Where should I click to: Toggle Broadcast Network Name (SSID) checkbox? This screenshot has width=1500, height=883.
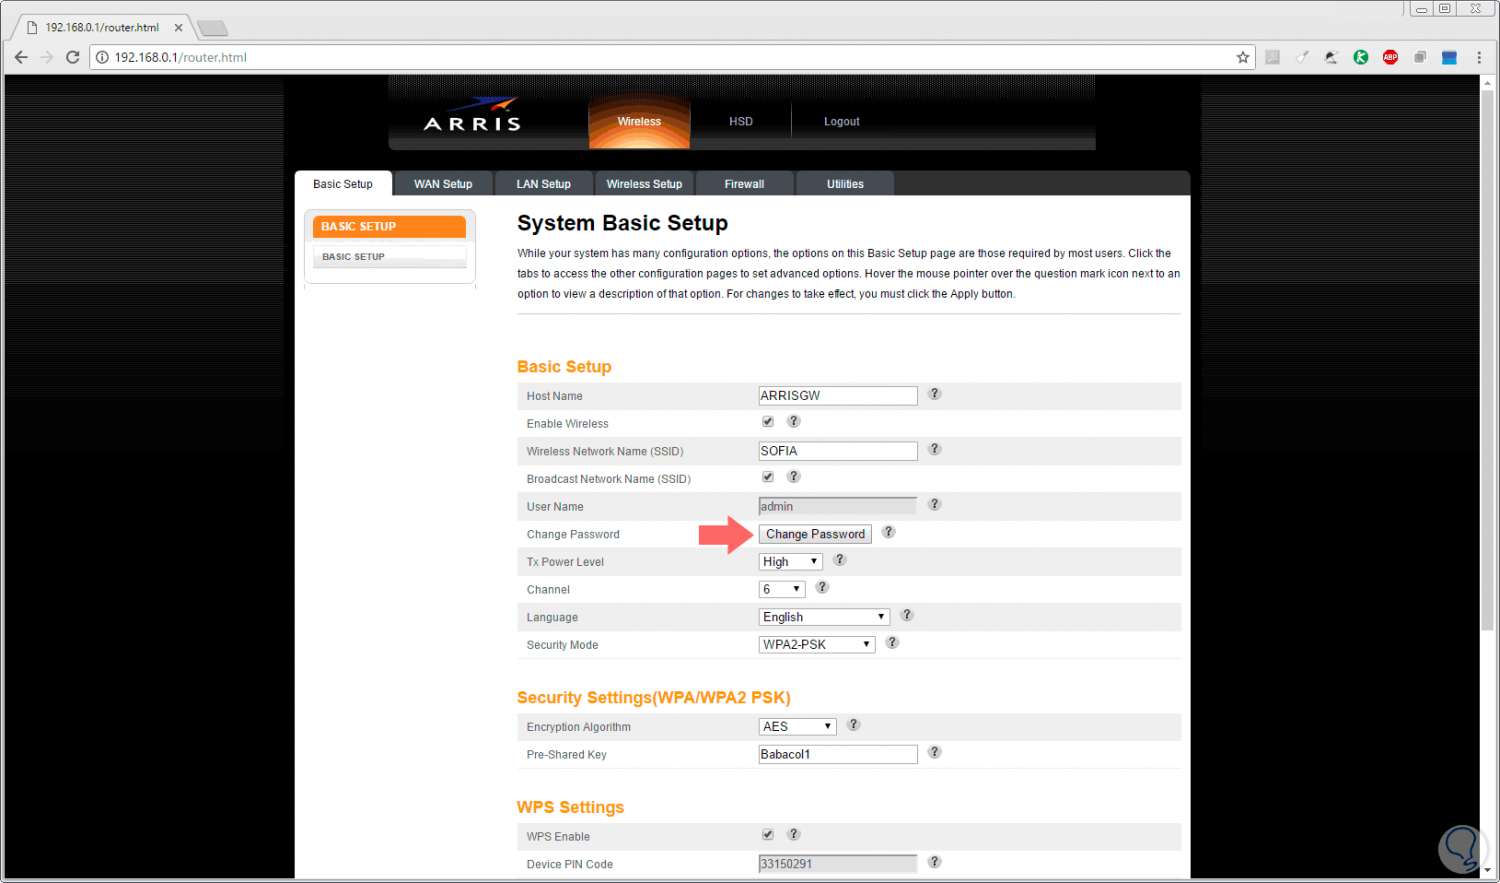point(768,477)
